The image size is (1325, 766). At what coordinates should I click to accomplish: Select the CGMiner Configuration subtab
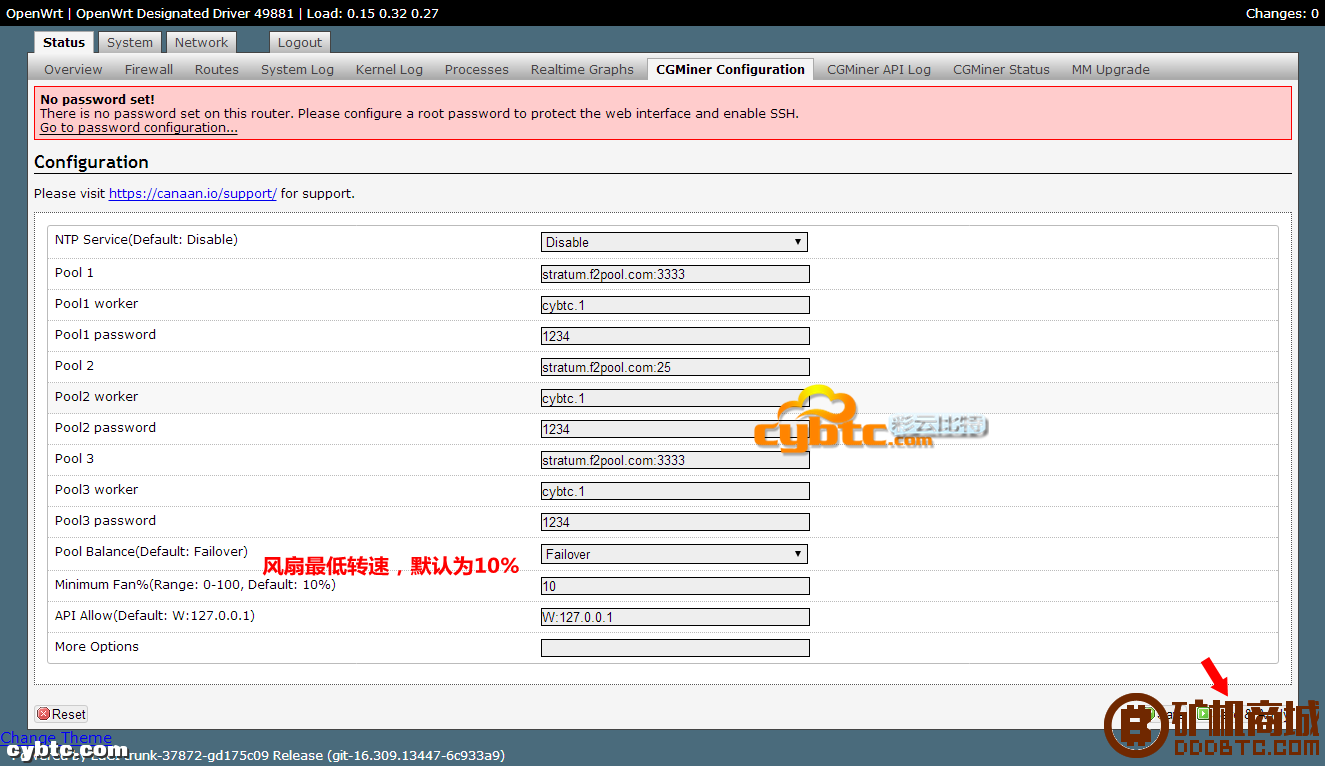[x=730, y=69]
